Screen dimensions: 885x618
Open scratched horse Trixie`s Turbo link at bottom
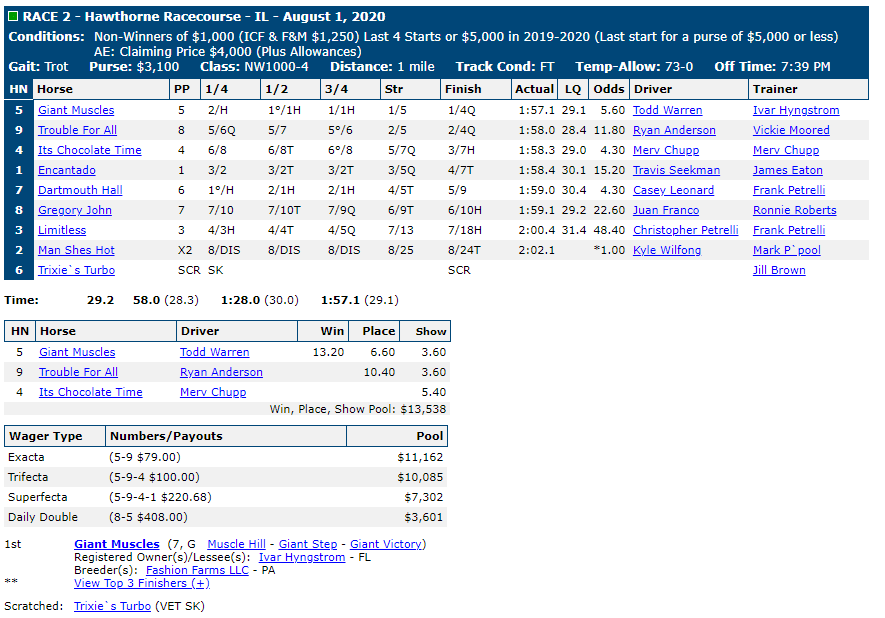click(x=112, y=606)
